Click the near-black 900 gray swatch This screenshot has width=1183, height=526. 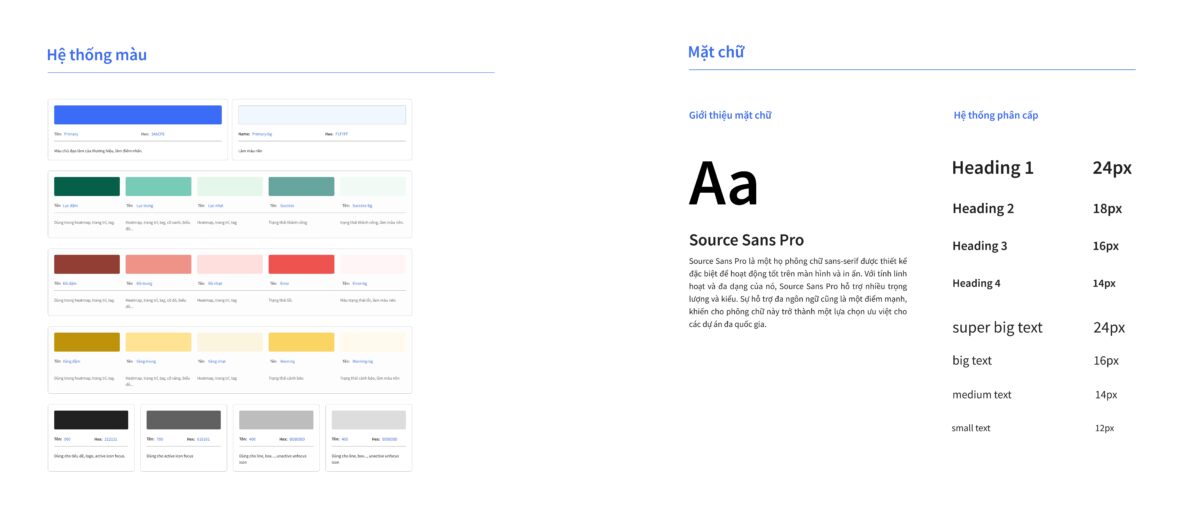click(91, 420)
